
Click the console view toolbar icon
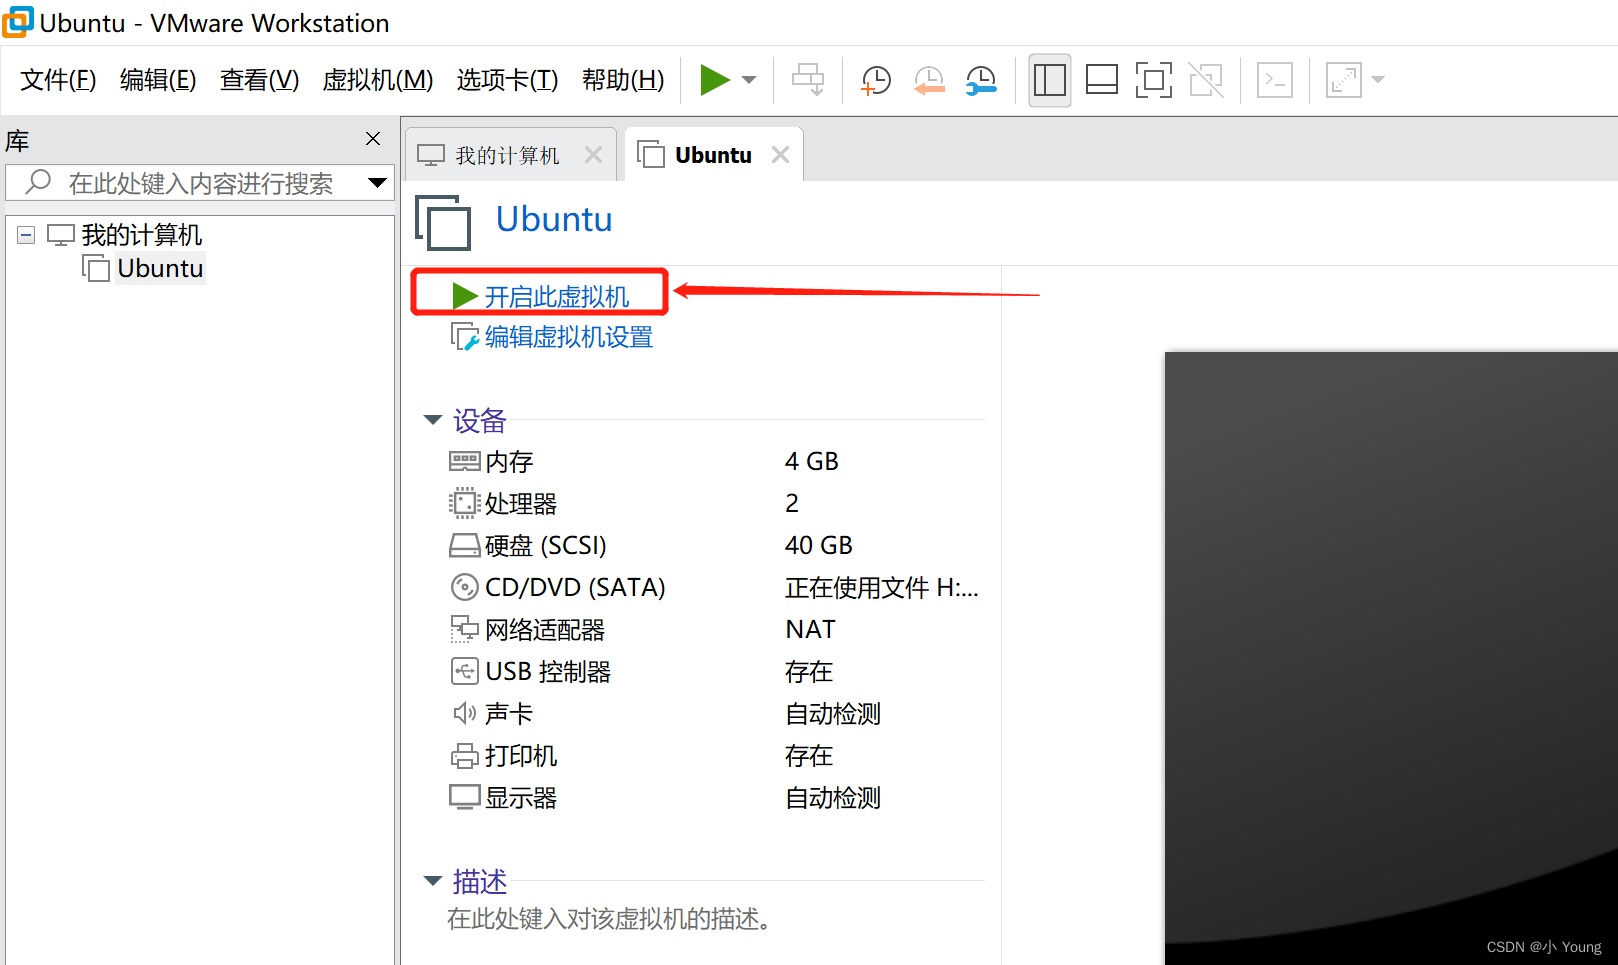(1275, 80)
